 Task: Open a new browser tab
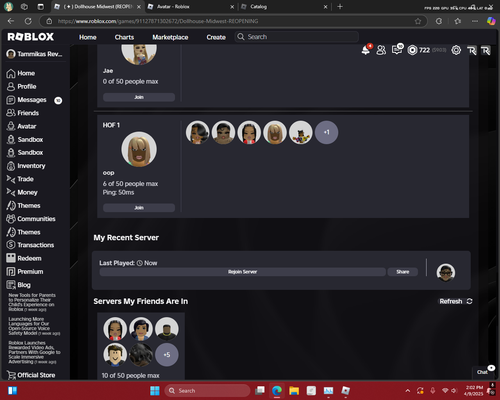340,7
